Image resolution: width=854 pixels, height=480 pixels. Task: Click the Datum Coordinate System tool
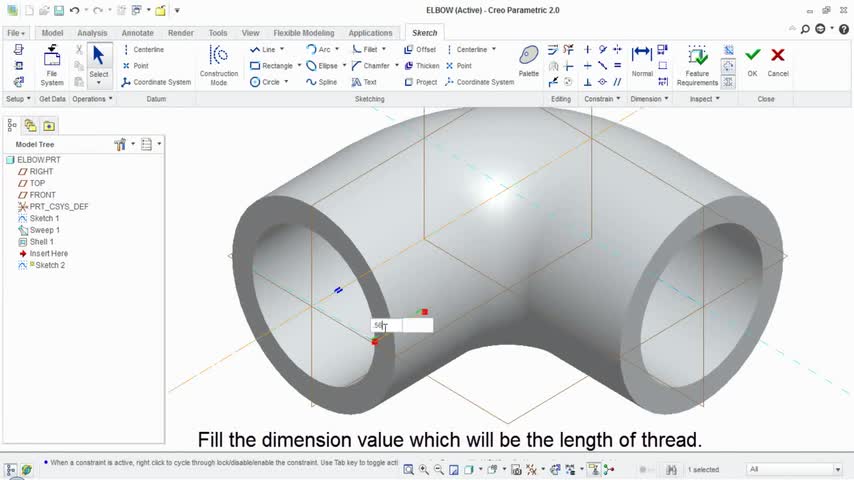click(x=156, y=82)
